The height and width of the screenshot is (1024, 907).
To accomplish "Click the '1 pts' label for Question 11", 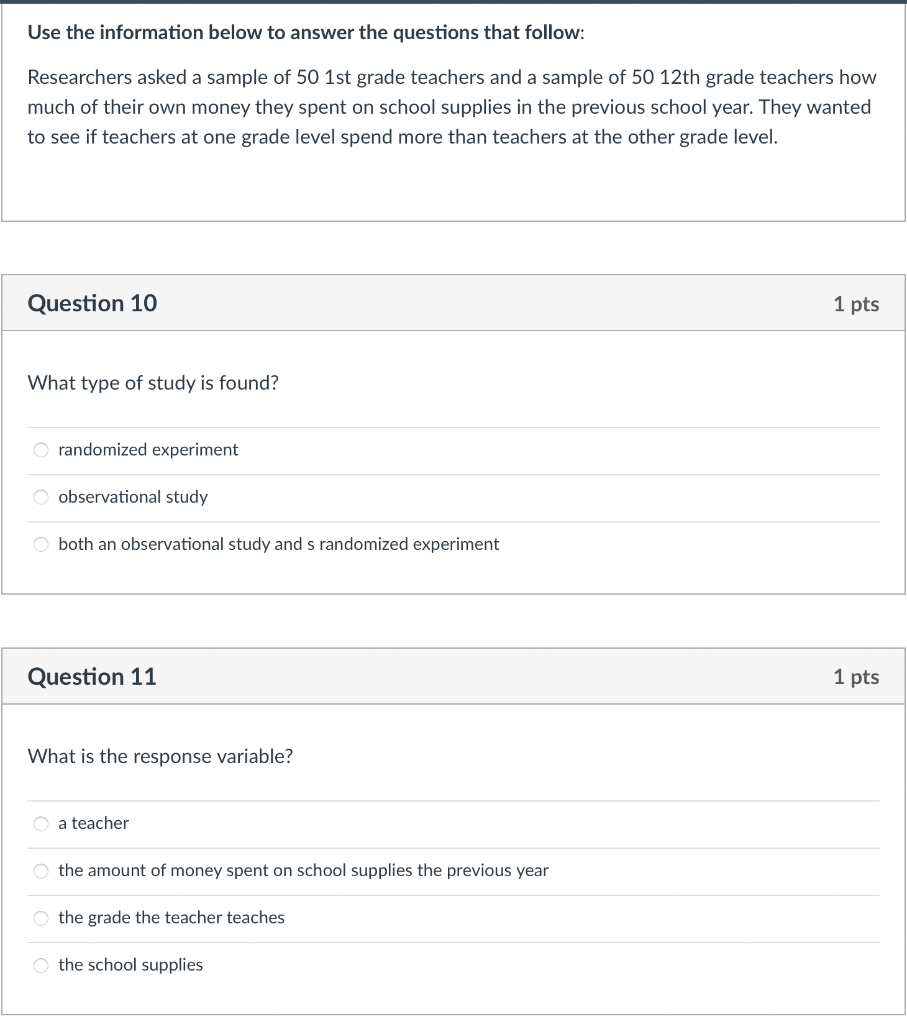I will (856, 677).
